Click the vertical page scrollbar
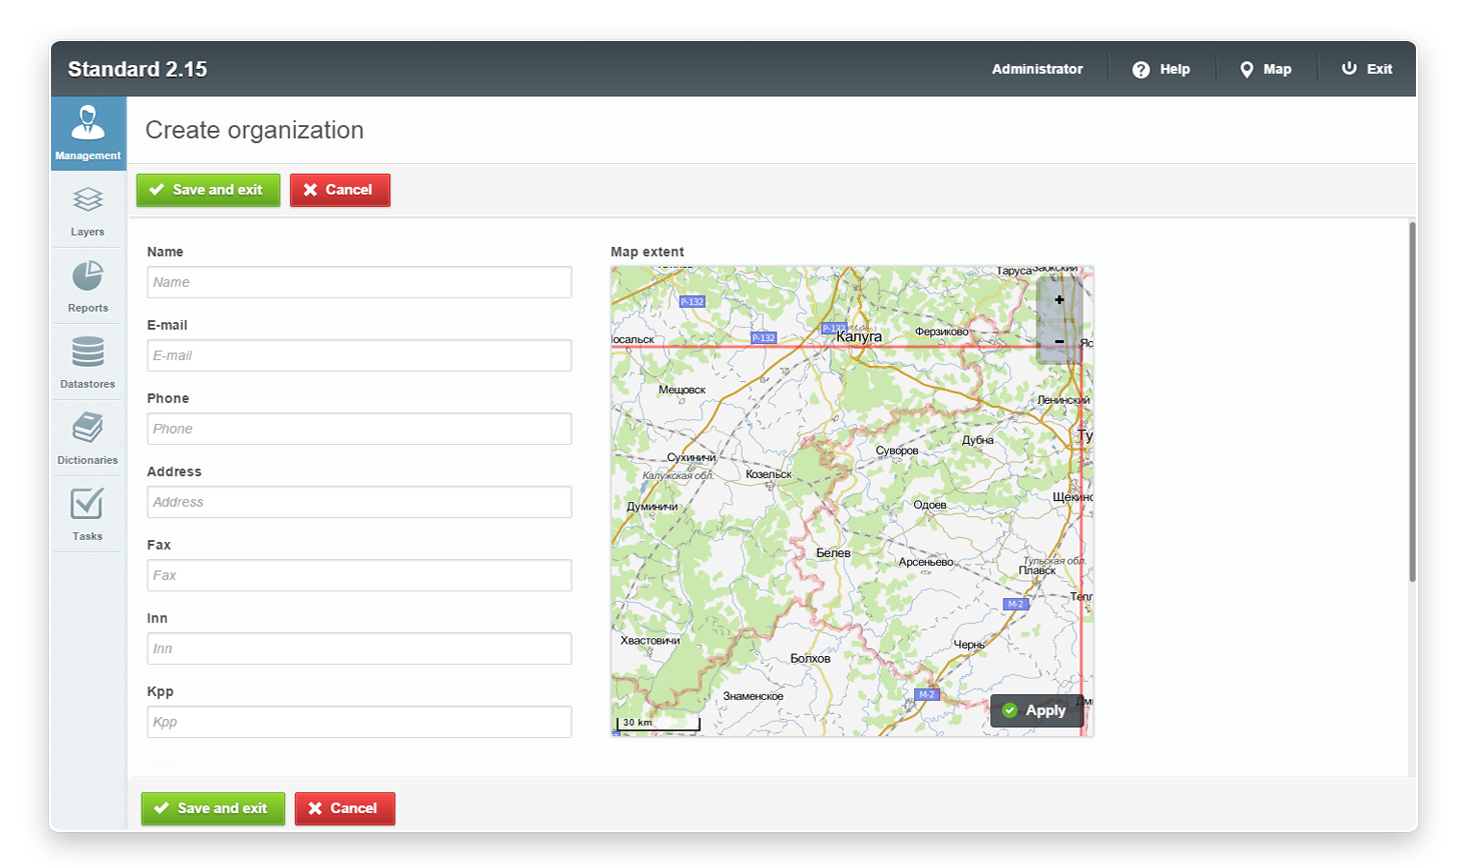This screenshot has width=1470, height=867. [1412, 400]
